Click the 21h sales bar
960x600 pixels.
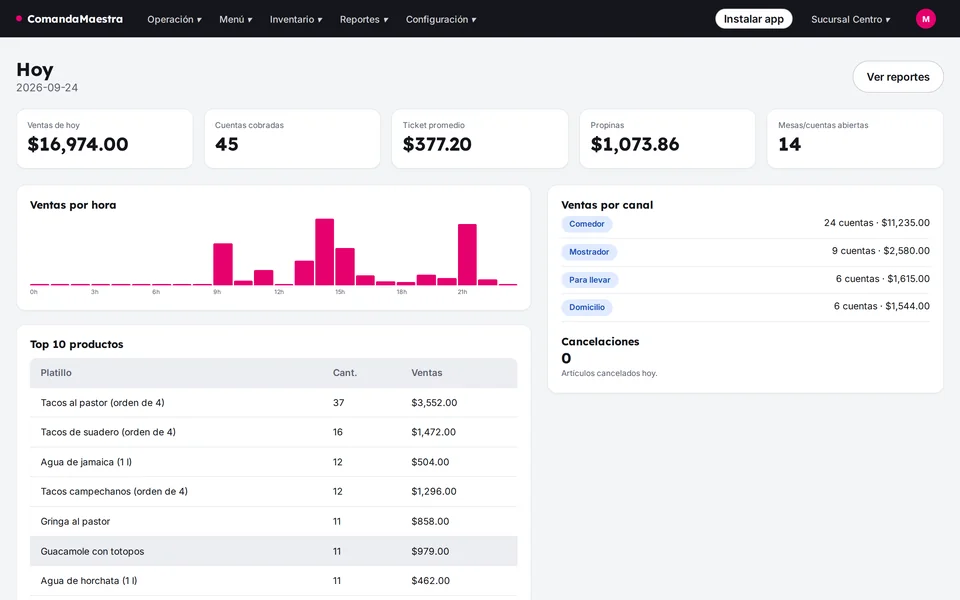coord(467,255)
